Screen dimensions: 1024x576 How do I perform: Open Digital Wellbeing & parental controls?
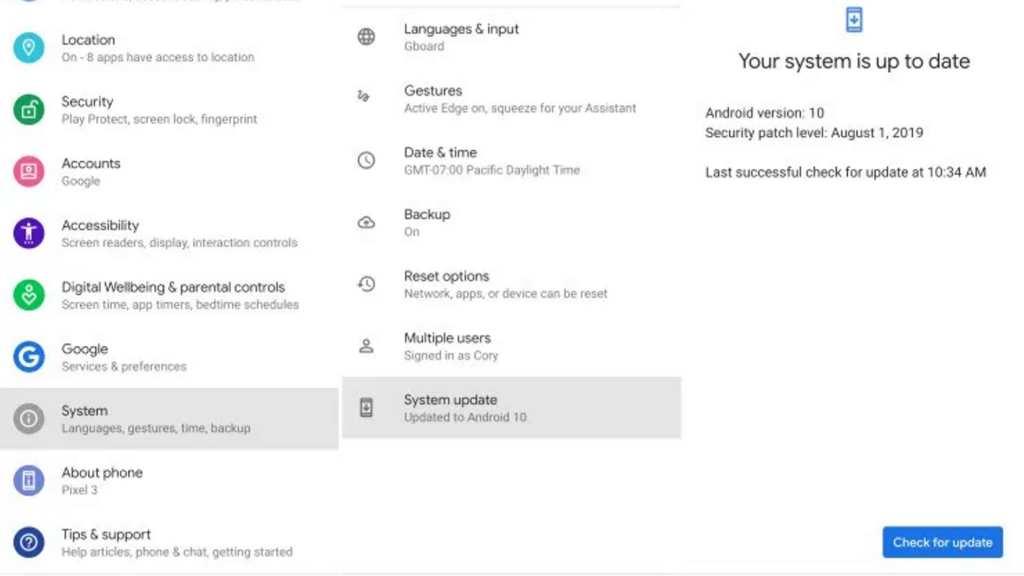point(169,295)
